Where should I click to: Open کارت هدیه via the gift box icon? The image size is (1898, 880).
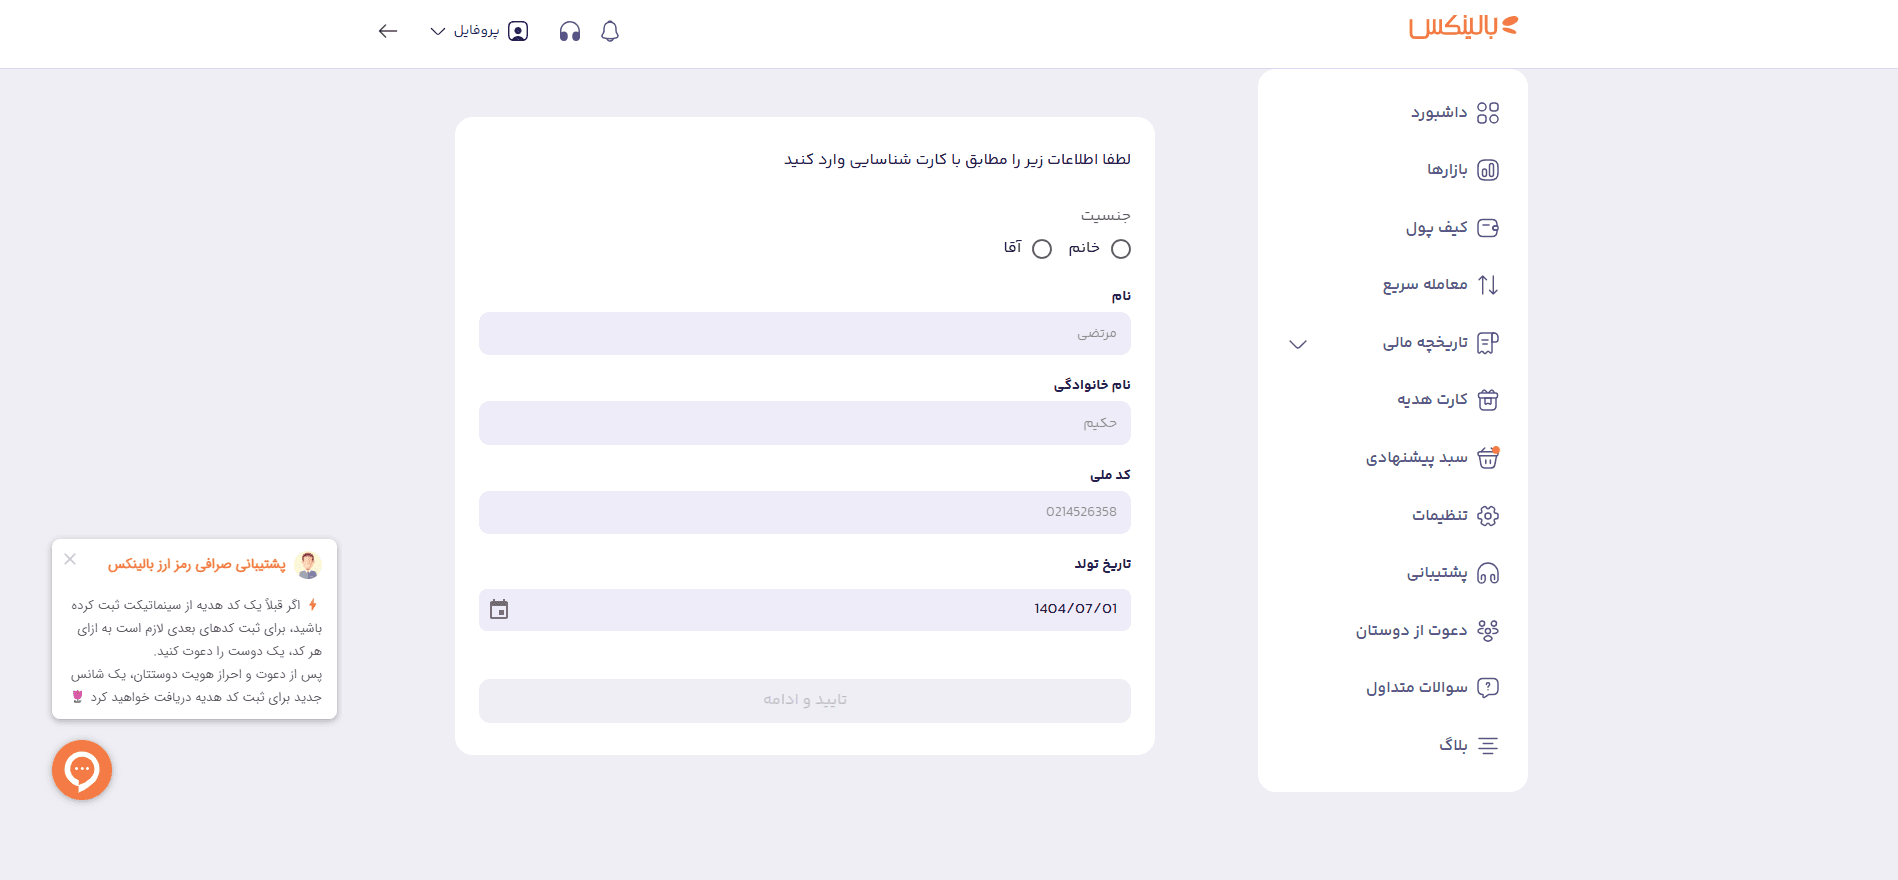point(1489,399)
